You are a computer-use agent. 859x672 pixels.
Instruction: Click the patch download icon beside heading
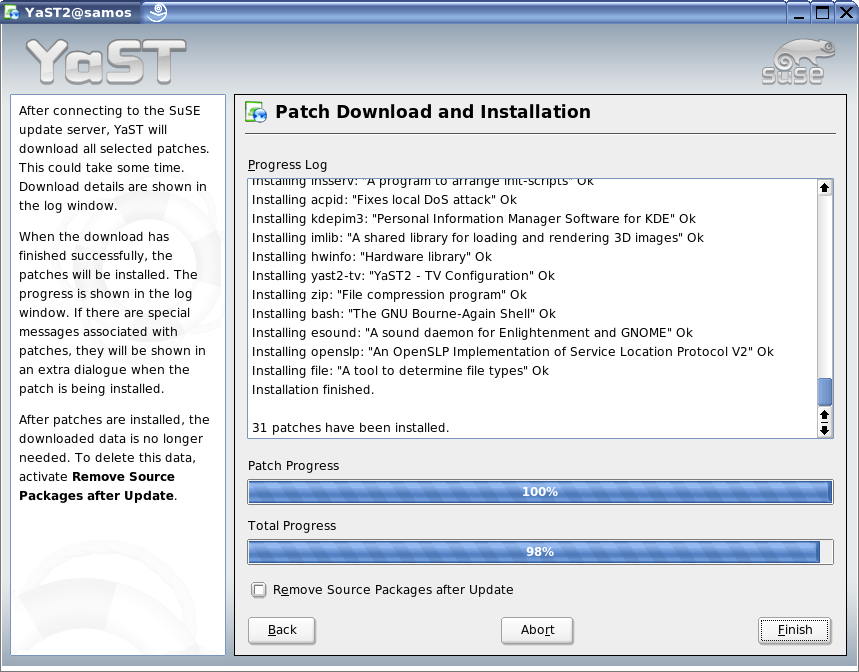256,112
